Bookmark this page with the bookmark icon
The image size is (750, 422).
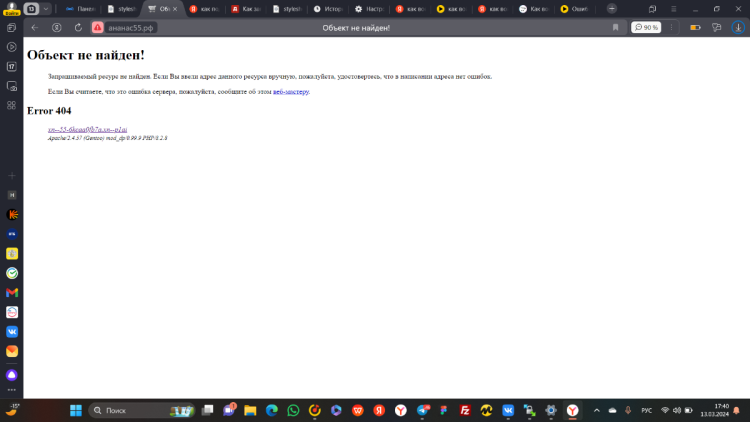coord(616,28)
